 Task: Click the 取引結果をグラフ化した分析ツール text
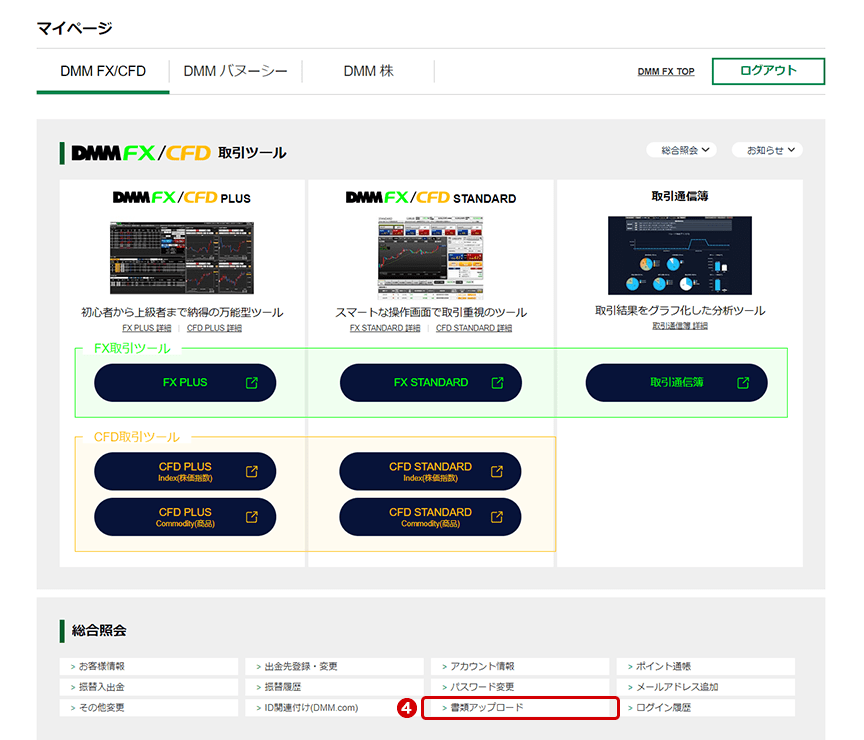coord(680,310)
